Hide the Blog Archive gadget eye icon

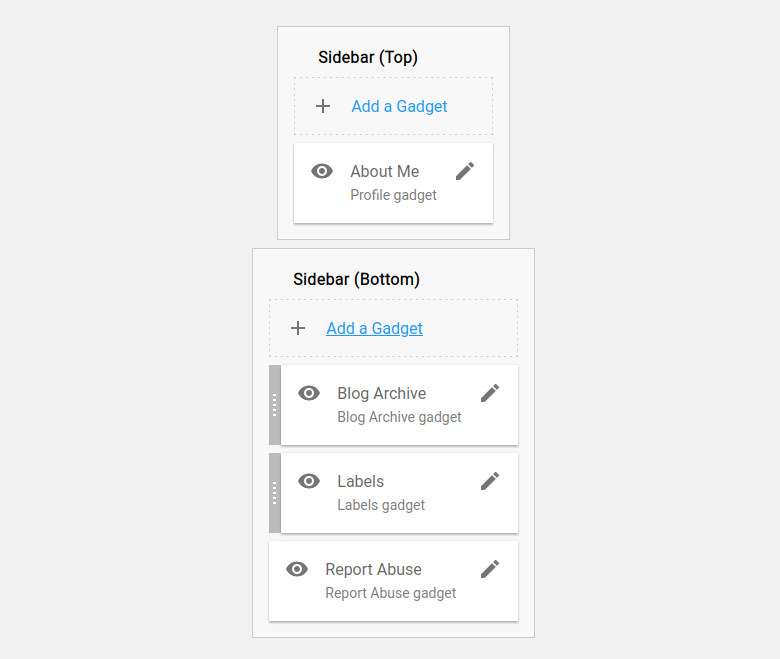pyautogui.click(x=309, y=393)
